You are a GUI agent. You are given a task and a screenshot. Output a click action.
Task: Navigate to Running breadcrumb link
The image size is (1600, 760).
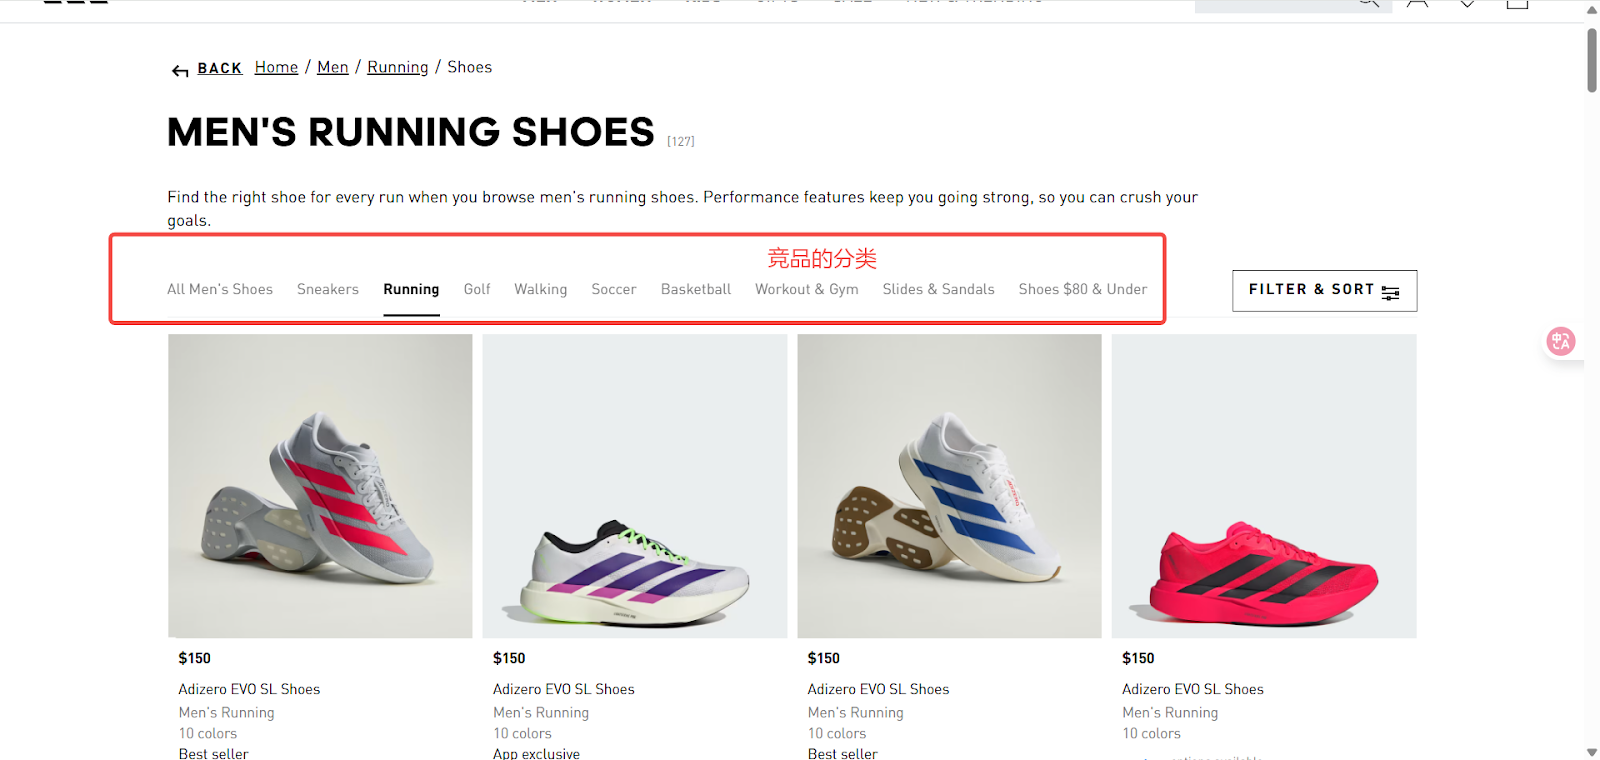coord(397,67)
